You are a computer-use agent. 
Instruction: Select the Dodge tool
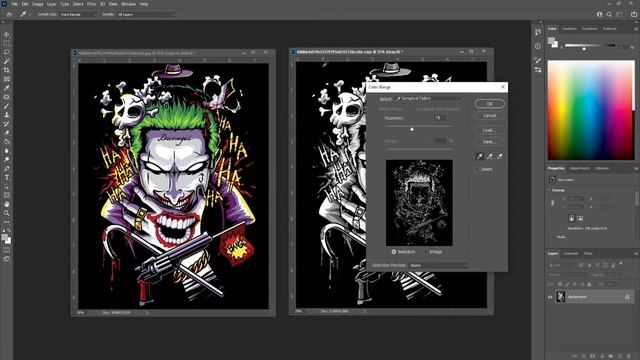(x=7, y=160)
